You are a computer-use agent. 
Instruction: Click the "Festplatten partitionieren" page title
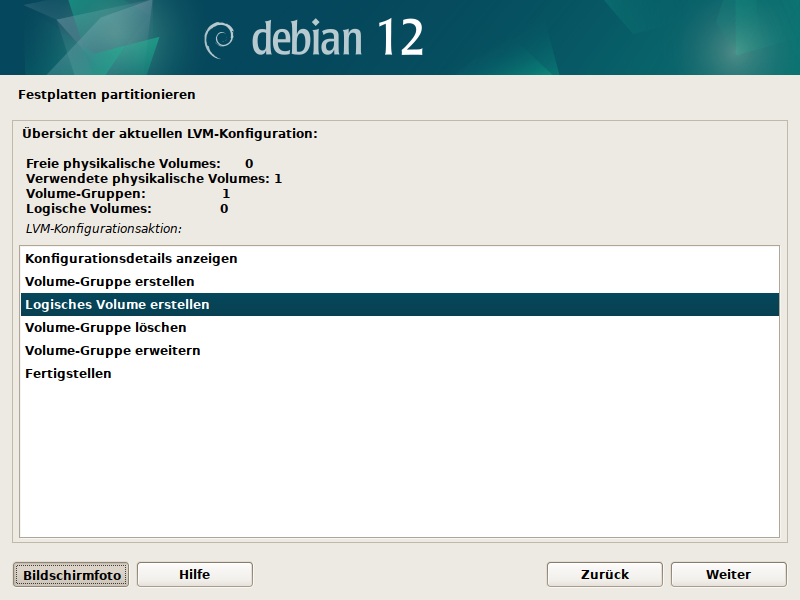coord(106,95)
